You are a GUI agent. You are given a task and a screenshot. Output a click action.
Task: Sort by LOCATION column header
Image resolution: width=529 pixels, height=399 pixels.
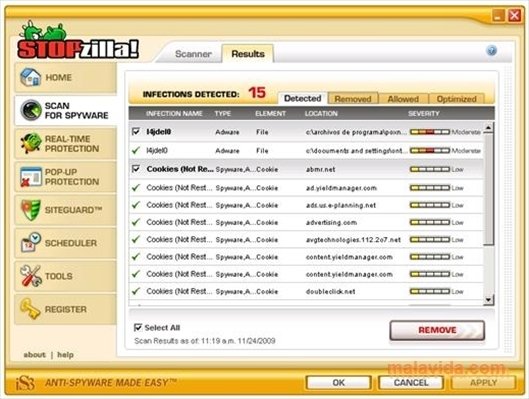point(321,113)
